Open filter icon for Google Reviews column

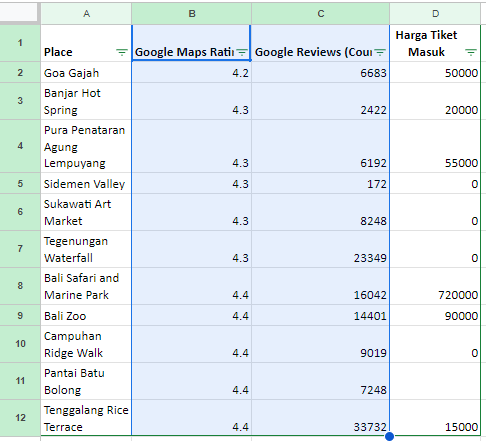pos(380,52)
